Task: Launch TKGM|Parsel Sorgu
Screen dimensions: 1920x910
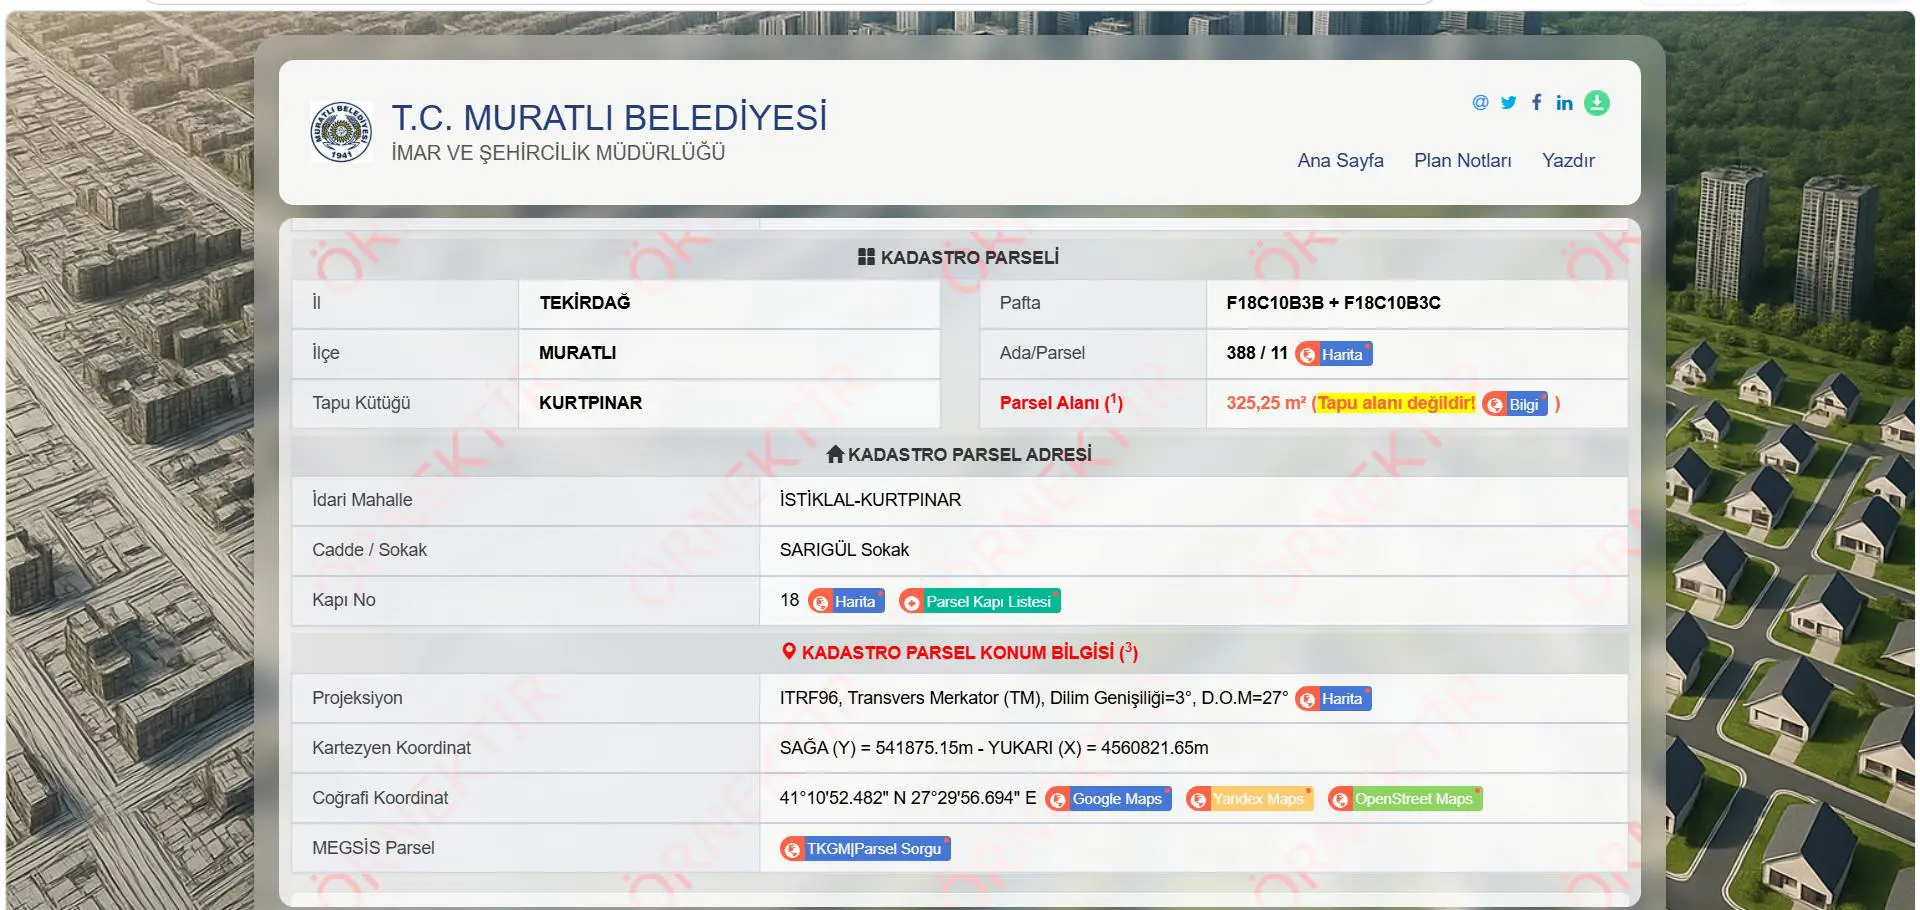Action: tap(865, 849)
